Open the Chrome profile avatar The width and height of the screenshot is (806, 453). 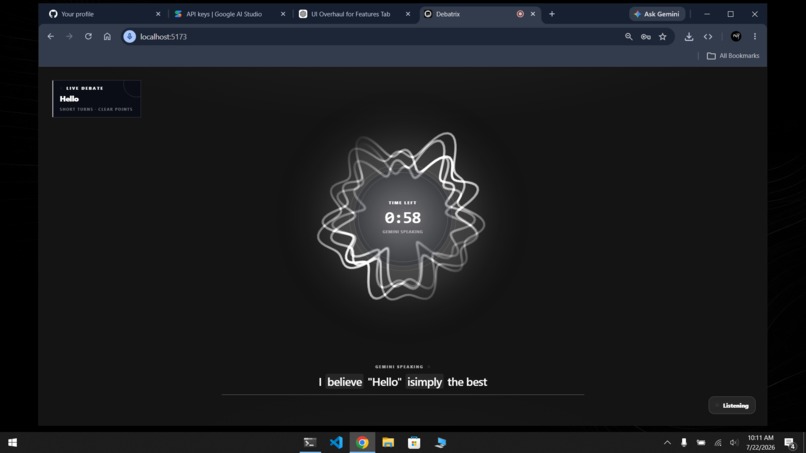(736, 37)
